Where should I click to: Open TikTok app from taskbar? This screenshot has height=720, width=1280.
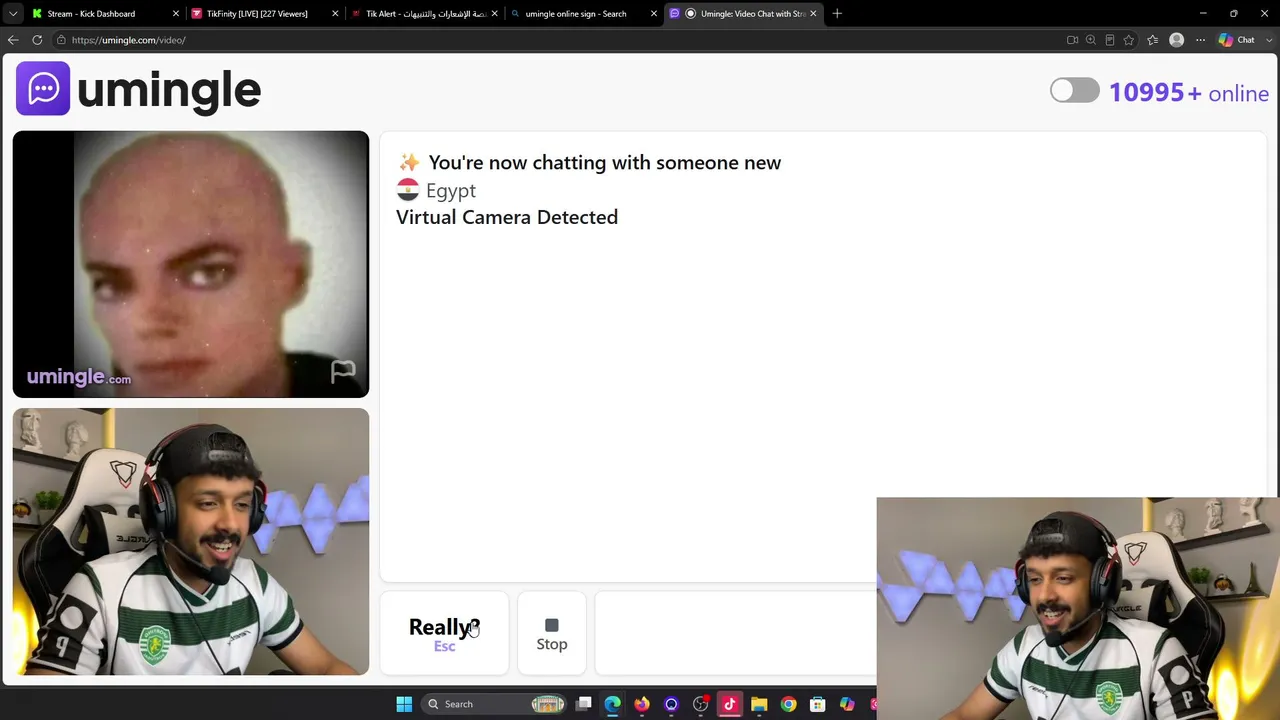coord(729,704)
